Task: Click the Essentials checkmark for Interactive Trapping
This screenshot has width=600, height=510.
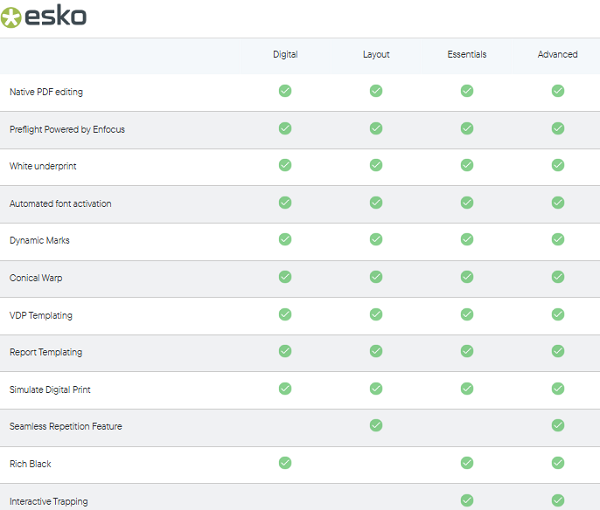Action: click(x=467, y=500)
